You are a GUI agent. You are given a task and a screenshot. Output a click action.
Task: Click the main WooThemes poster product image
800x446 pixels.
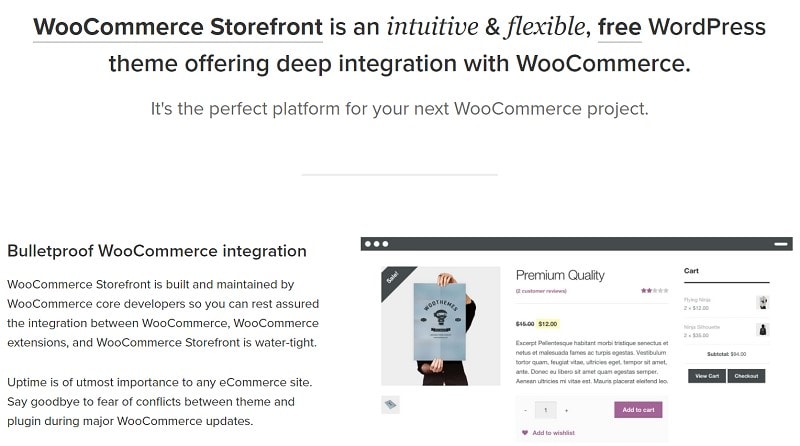tap(441, 326)
